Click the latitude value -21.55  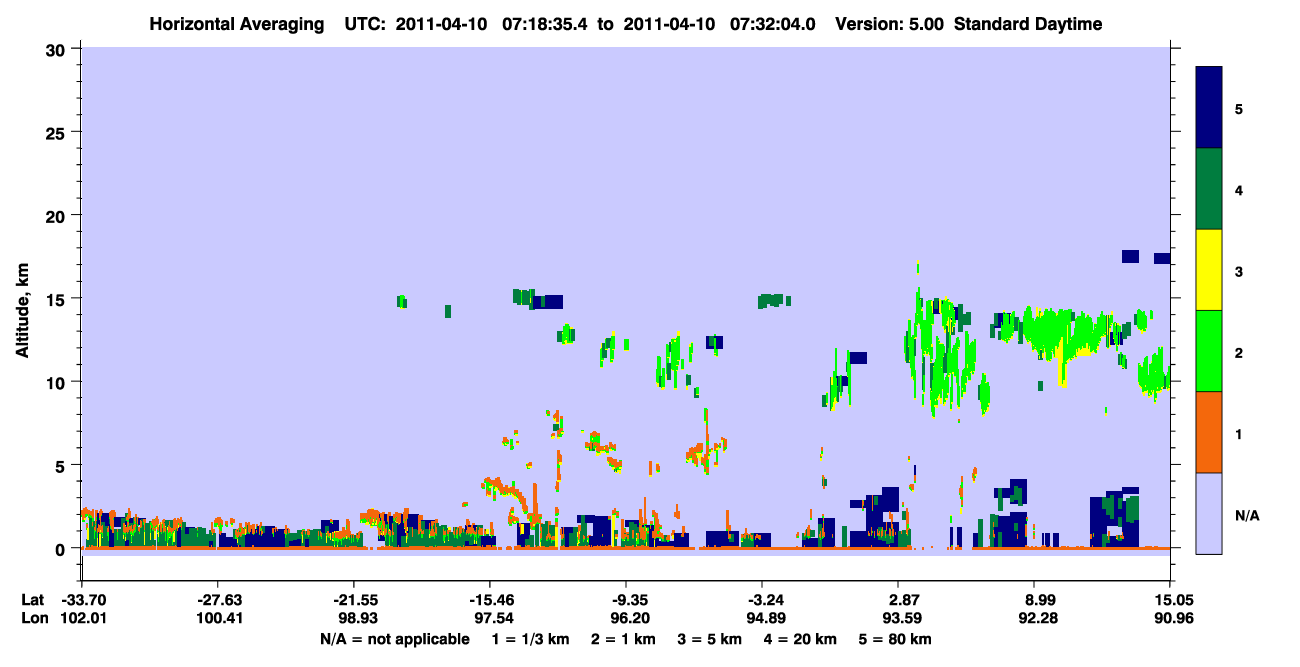354,600
